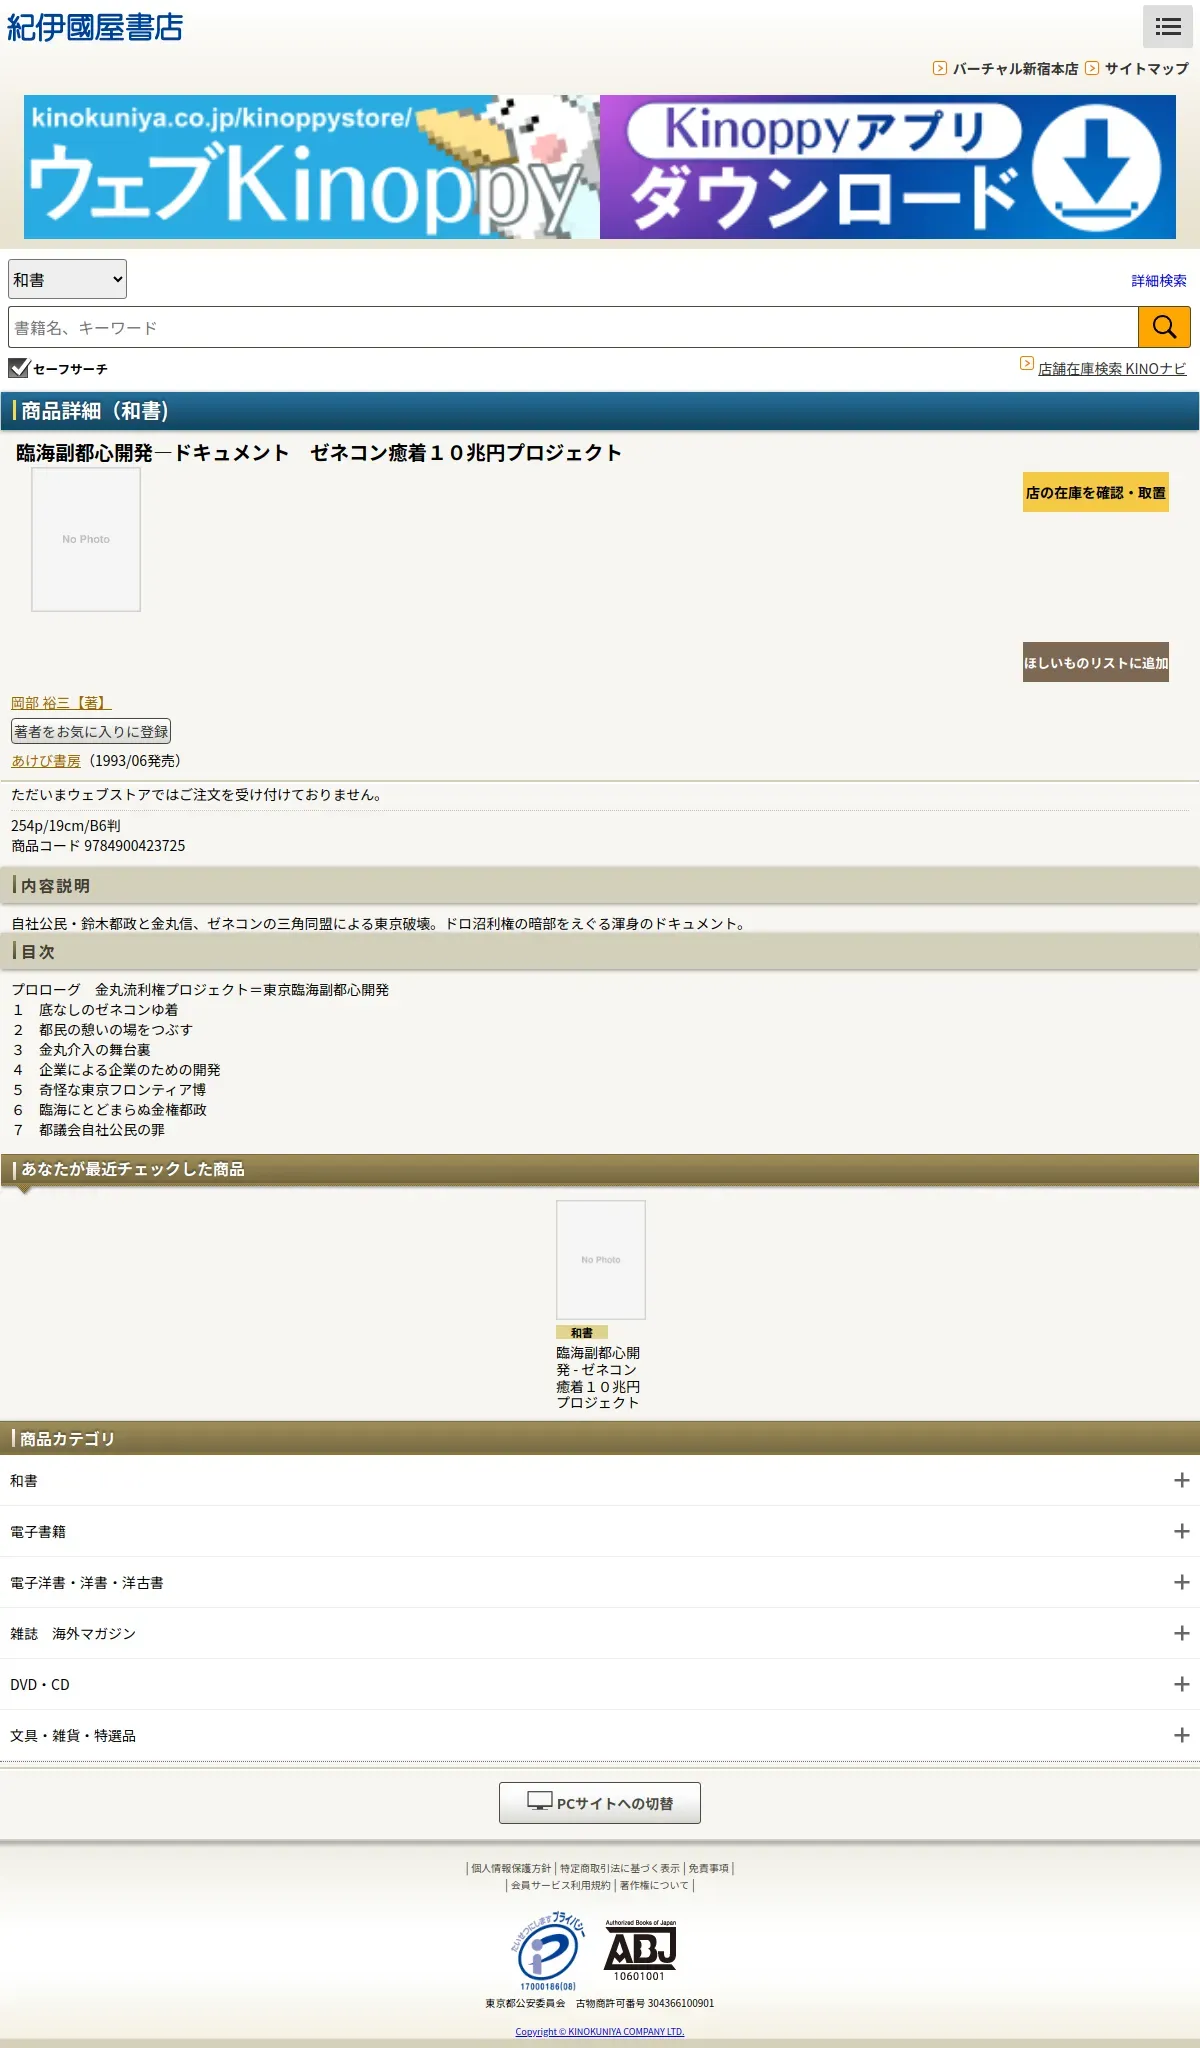Click the 内容説明 section header
1200x2048 pixels.
point(600,885)
